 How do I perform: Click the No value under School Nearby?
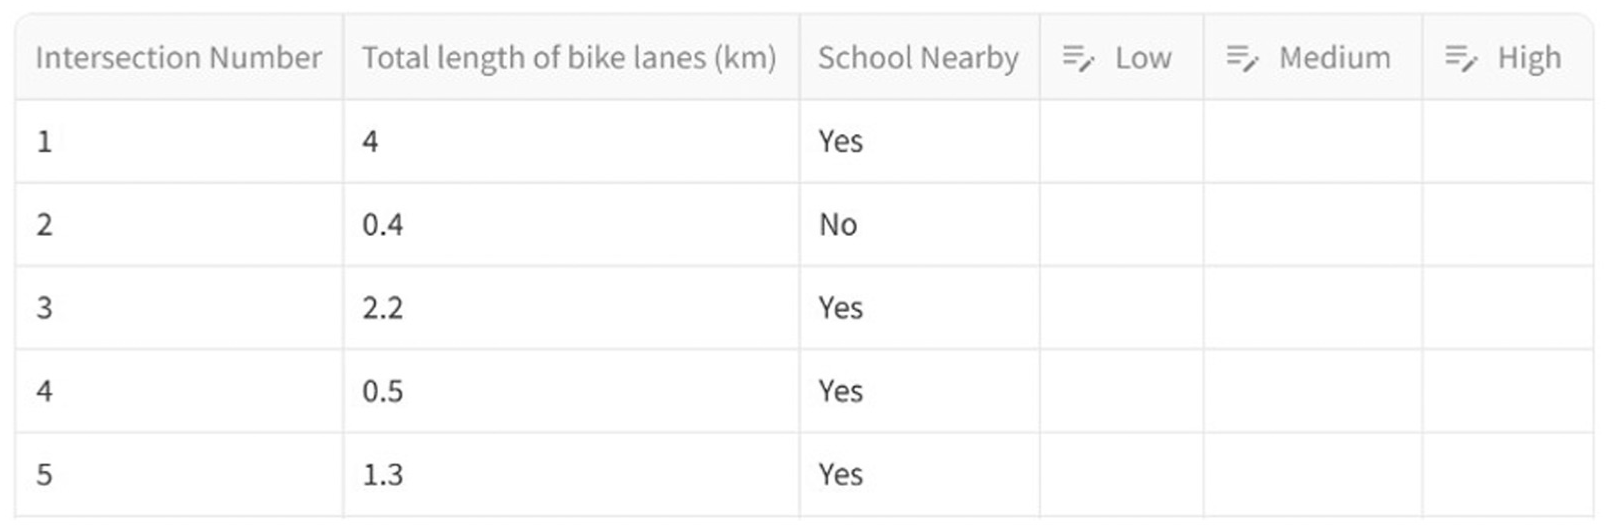pyautogui.click(x=838, y=225)
